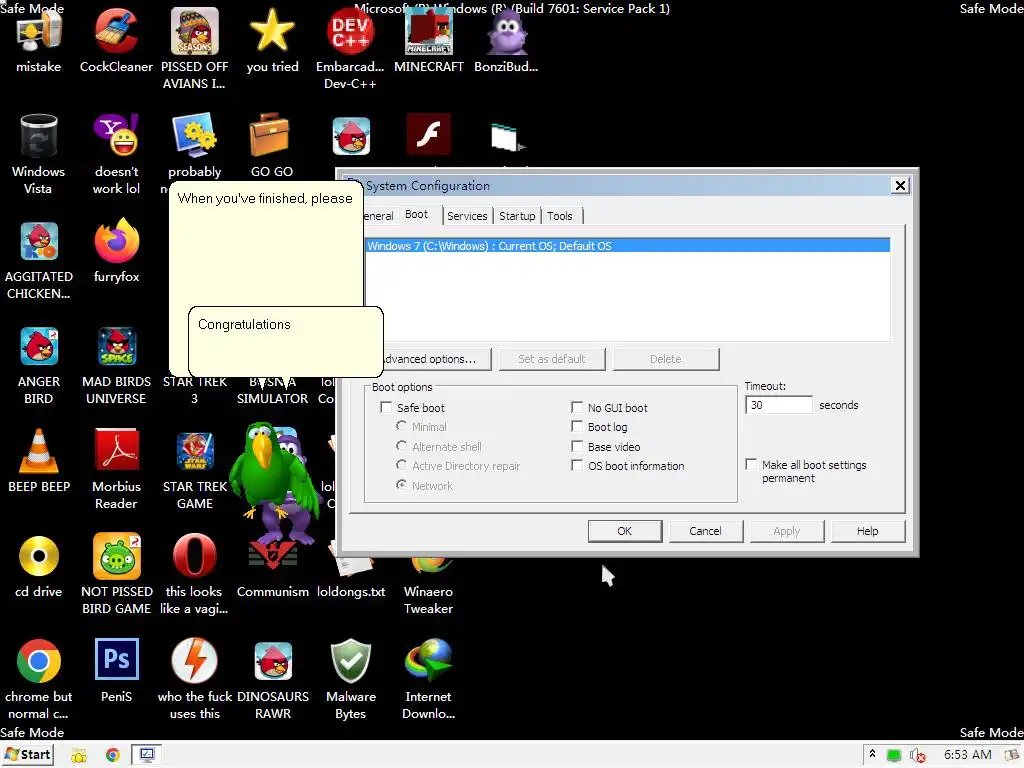Click the Delete boot entry button
This screenshot has height=768, width=1024.
(665, 359)
